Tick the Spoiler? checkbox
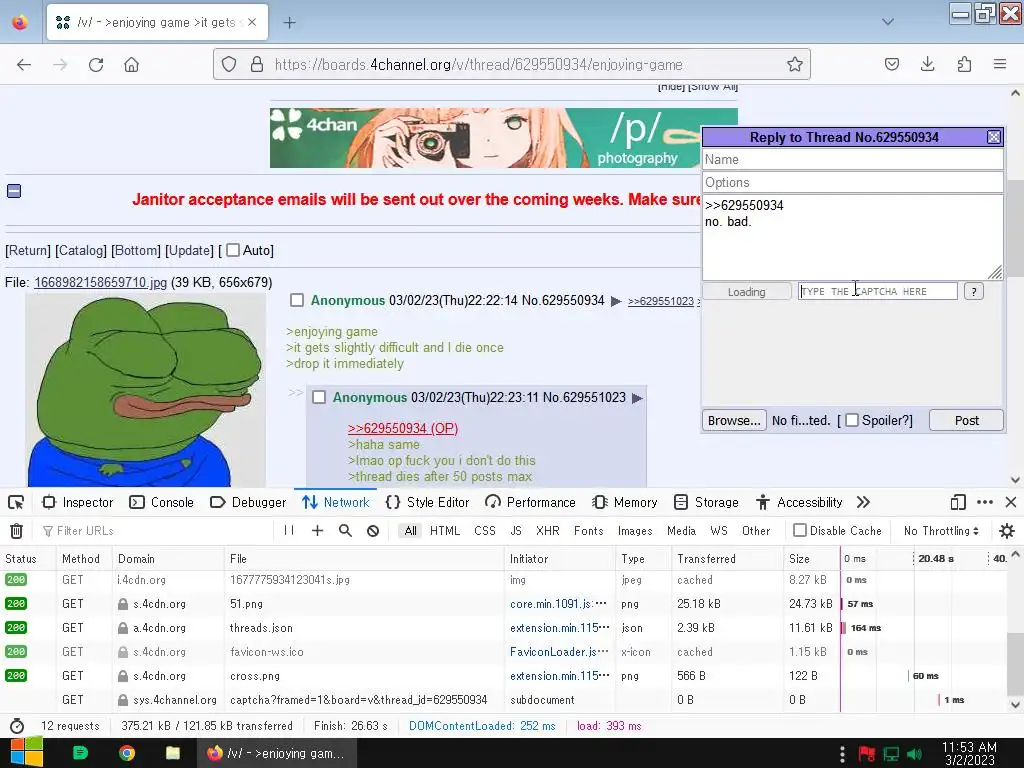Viewport: 1024px width, 768px height. (852, 420)
